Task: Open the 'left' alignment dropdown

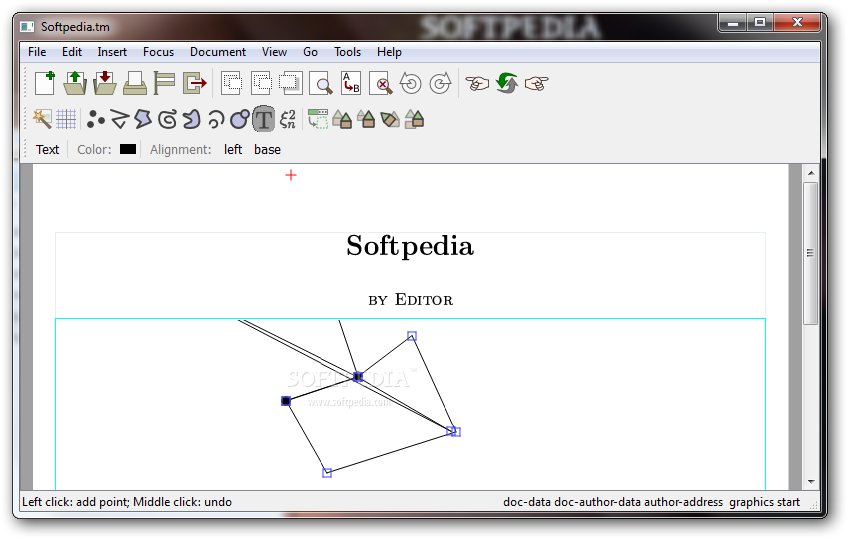Action: 233,150
